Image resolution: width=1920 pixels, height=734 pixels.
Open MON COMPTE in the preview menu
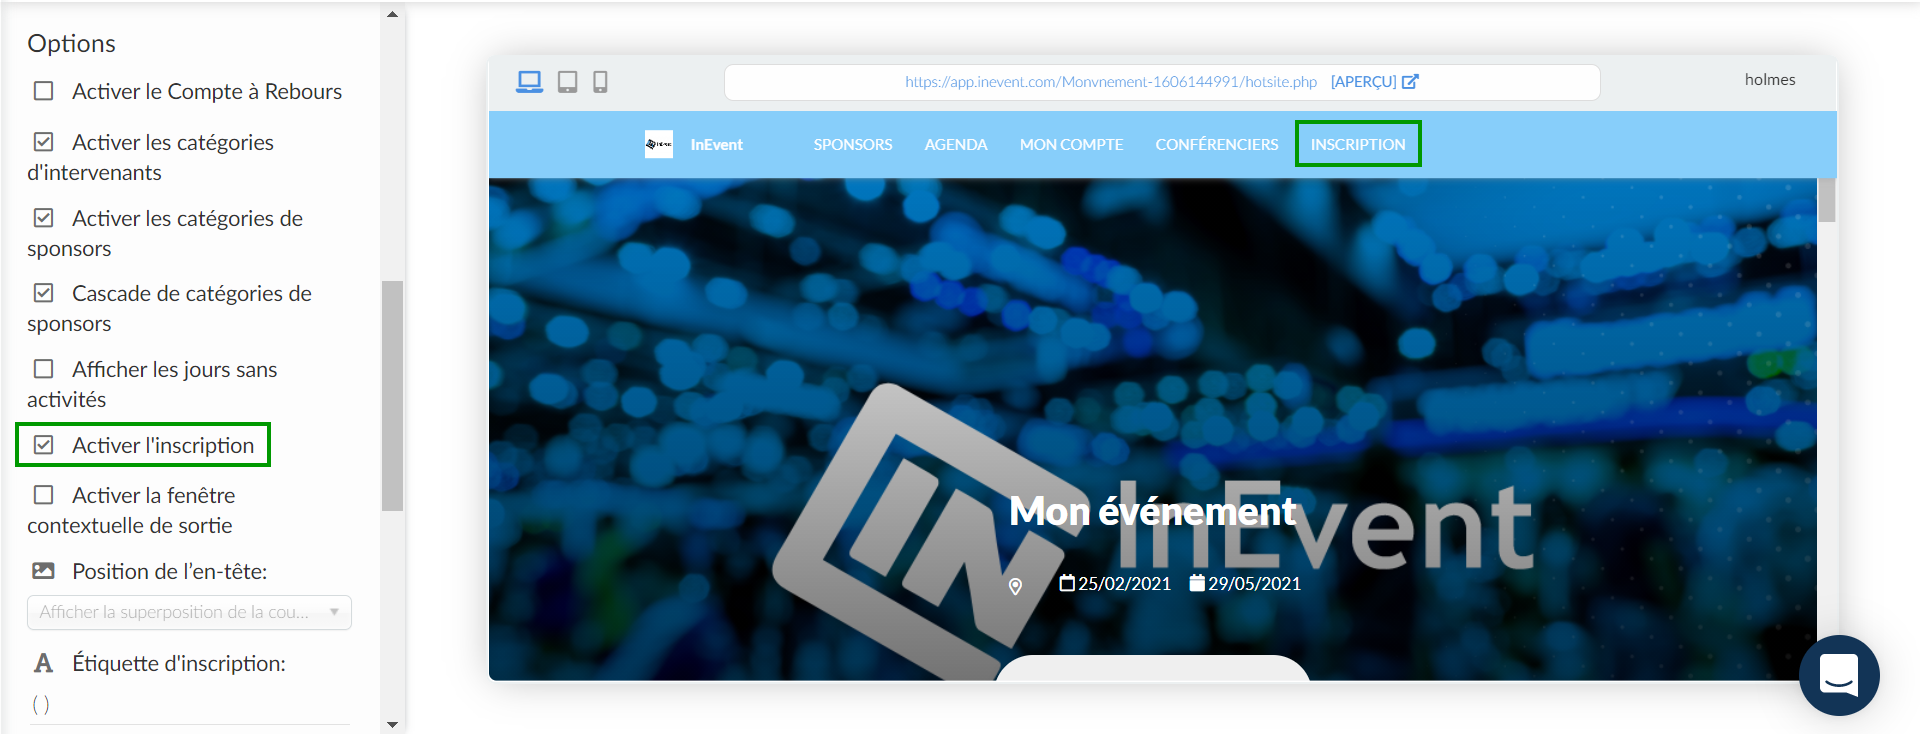coord(1071,145)
